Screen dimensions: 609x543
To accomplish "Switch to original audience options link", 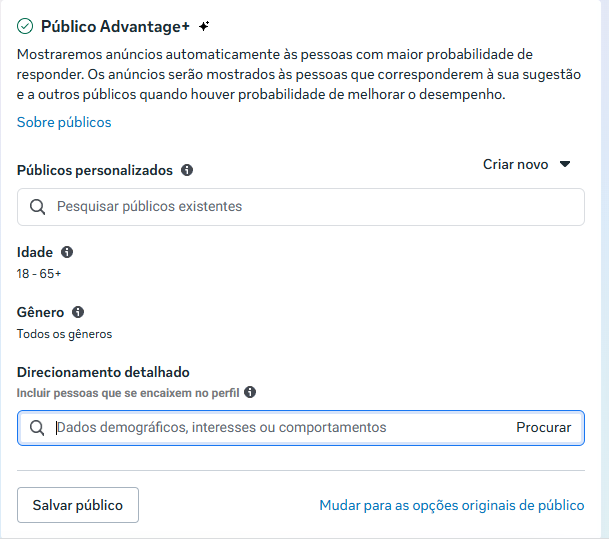I will click(x=451, y=505).
